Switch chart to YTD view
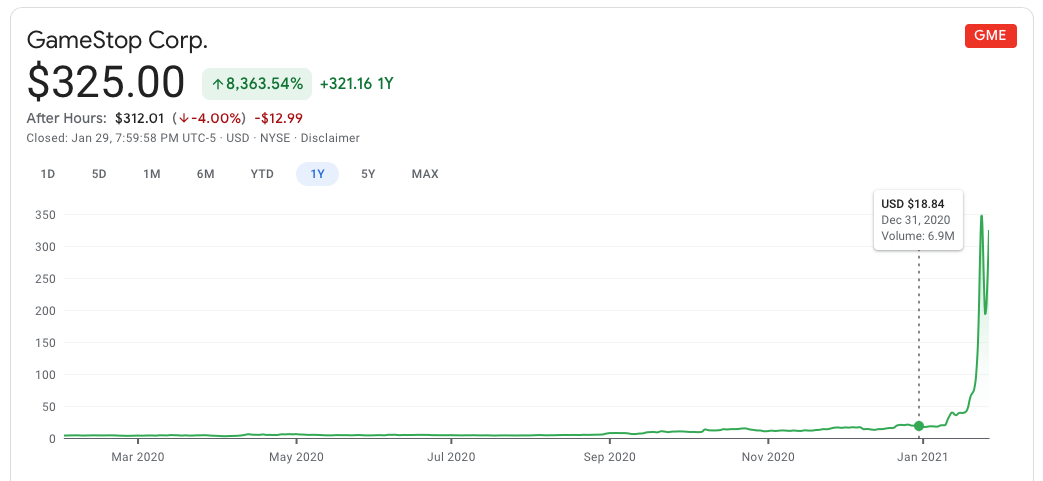 (262, 174)
